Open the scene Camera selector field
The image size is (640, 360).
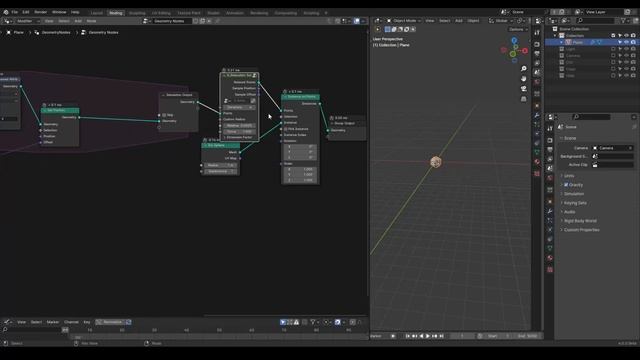[x=613, y=148]
